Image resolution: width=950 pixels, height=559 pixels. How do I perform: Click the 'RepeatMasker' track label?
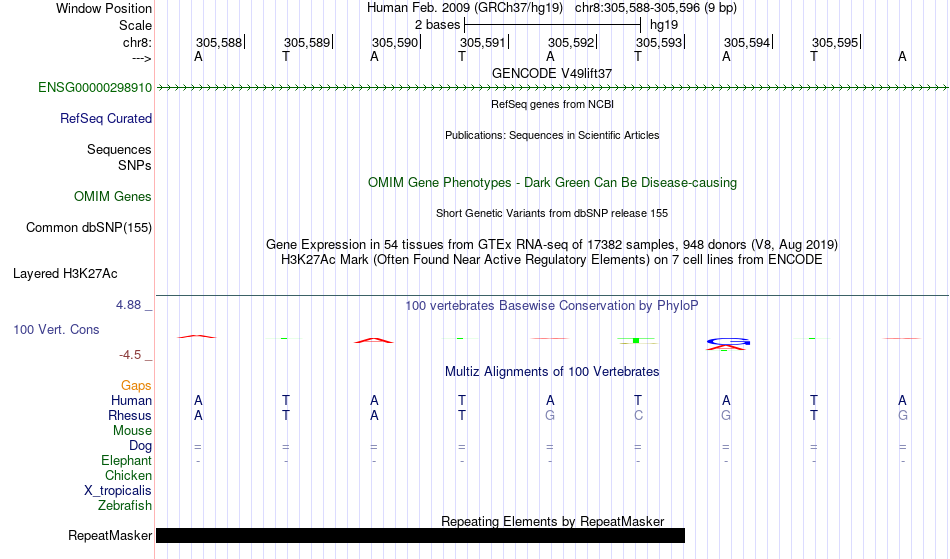click(110, 535)
